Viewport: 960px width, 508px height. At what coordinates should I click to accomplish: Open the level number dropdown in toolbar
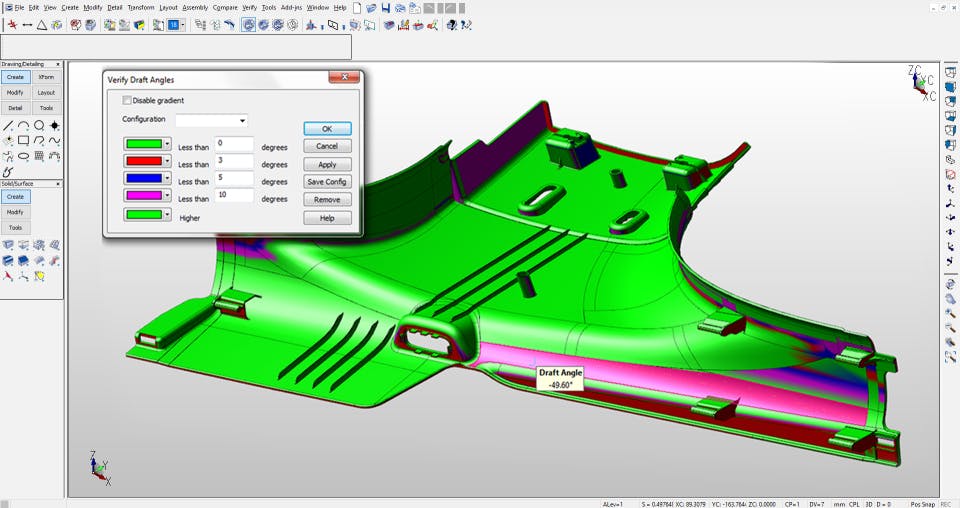tap(182, 25)
